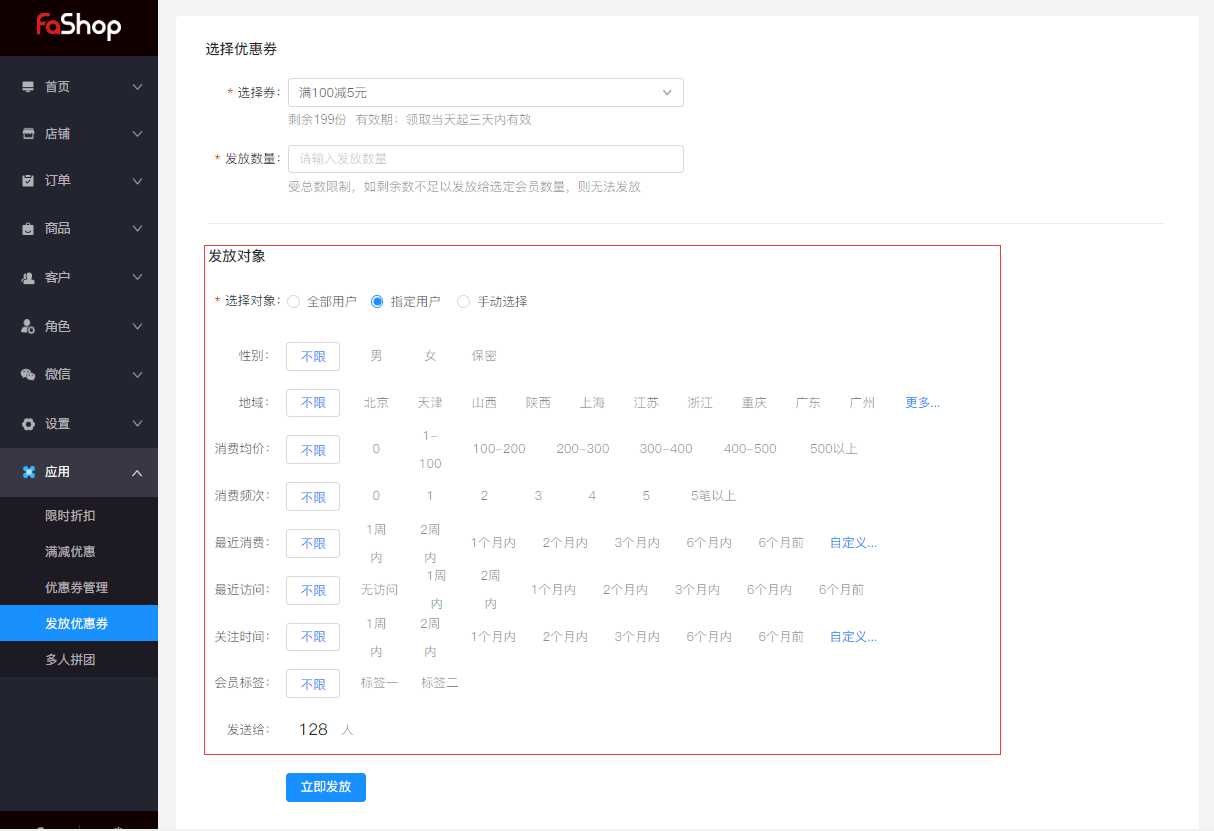Click 自定义... in 最近消费 row

(x=853, y=543)
